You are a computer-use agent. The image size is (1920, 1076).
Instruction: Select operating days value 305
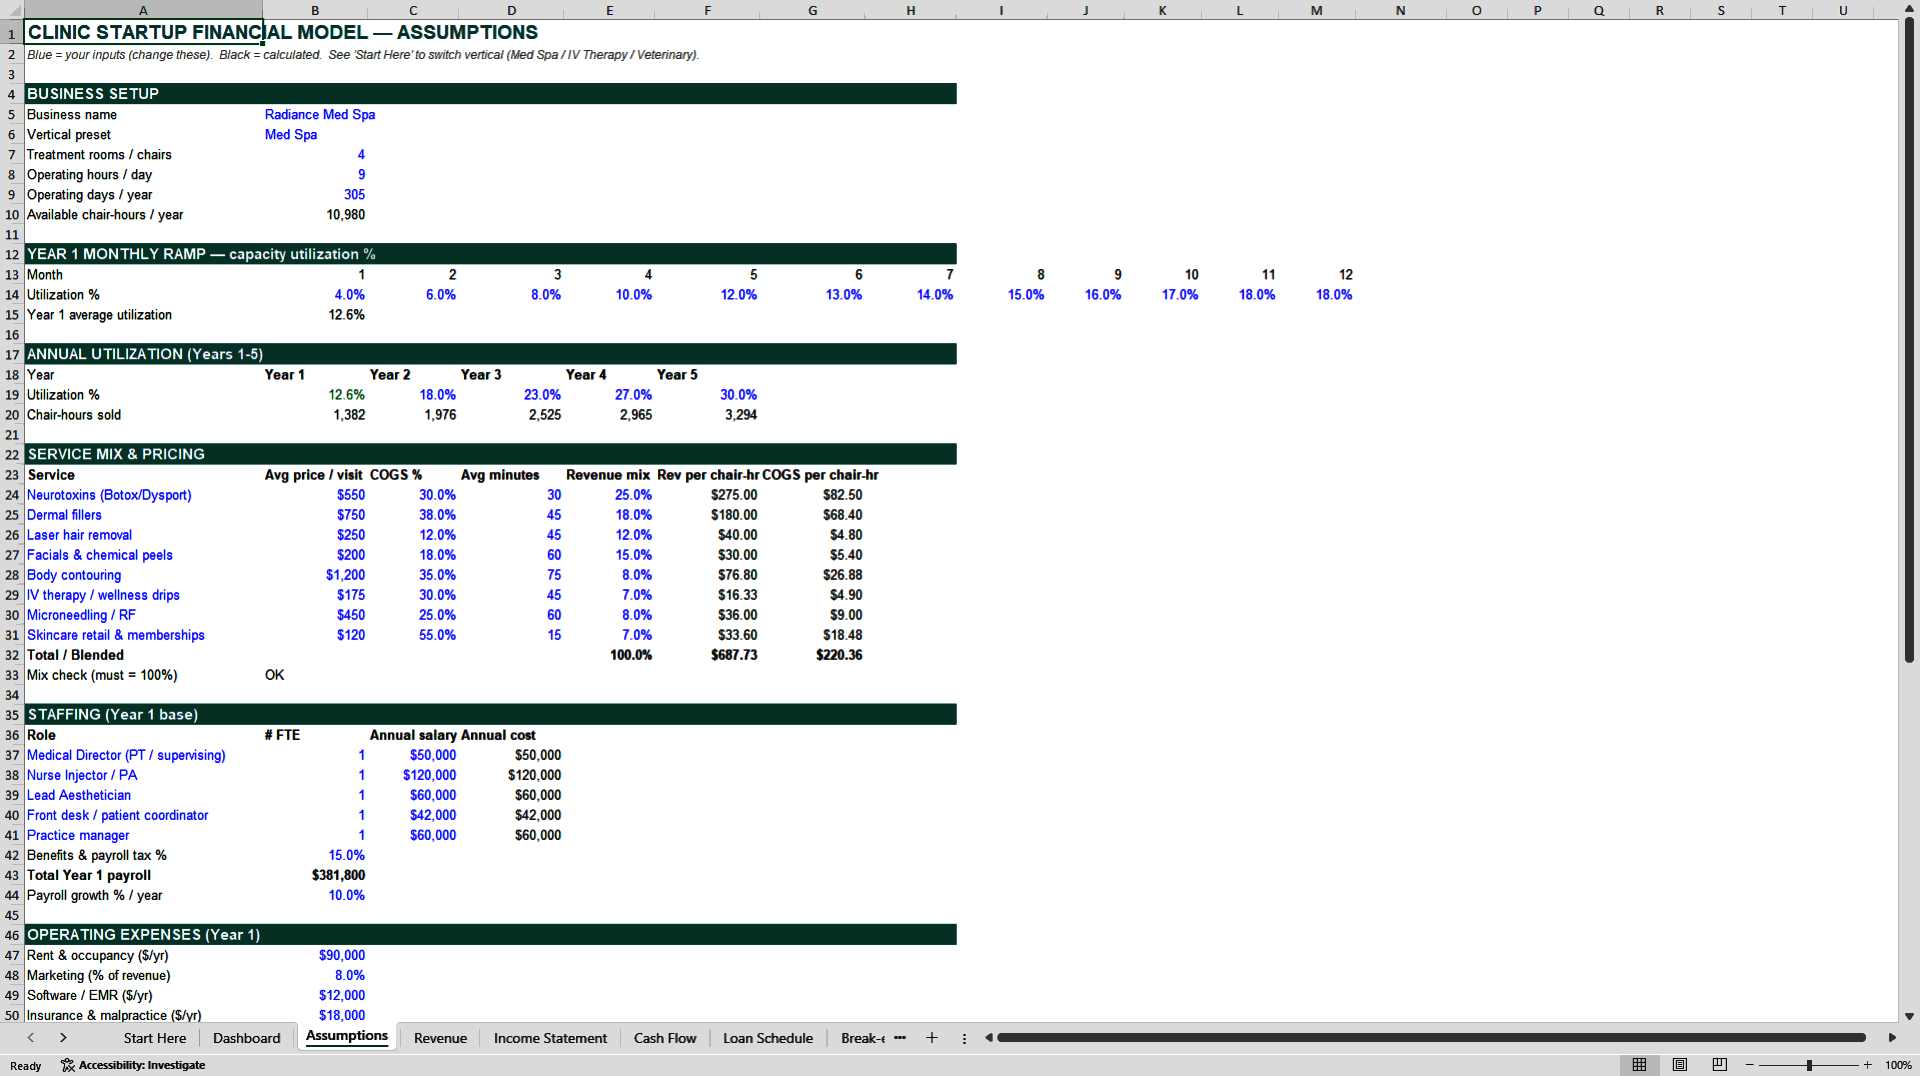pyautogui.click(x=315, y=195)
